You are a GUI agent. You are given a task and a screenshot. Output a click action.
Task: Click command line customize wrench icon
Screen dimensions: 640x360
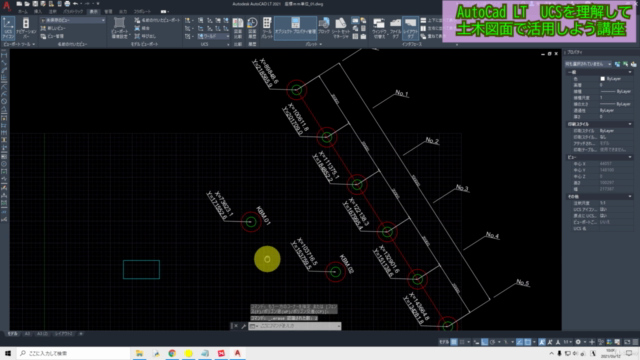coord(243,326)
